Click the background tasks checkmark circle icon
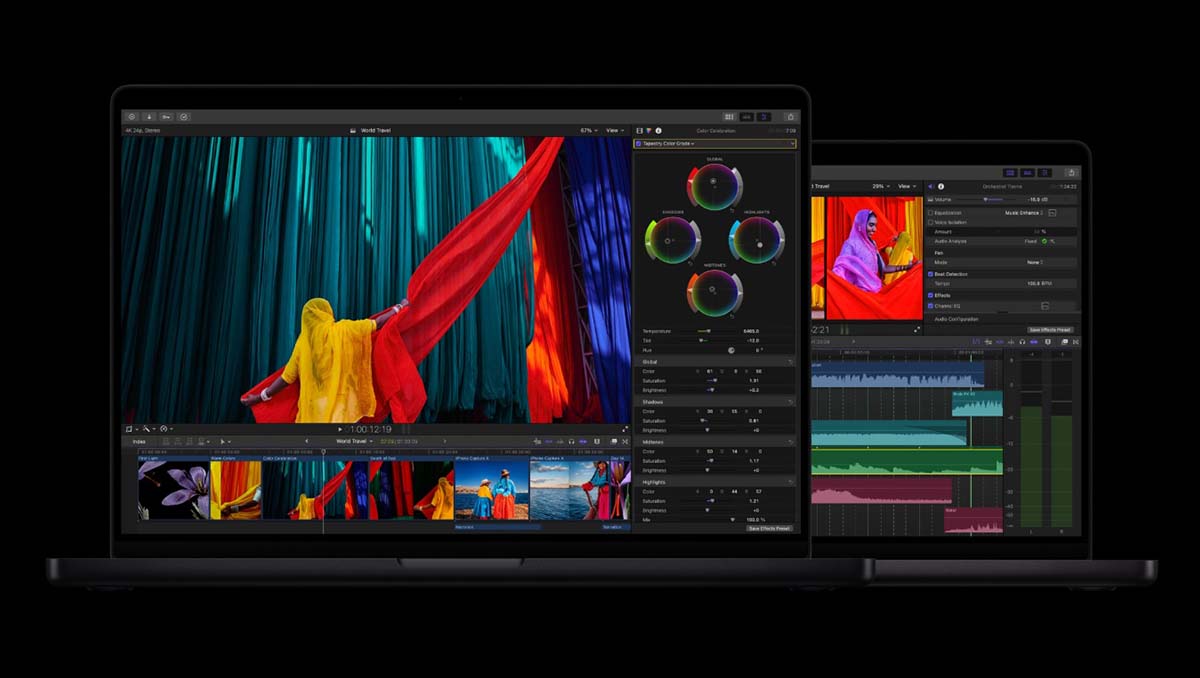 [x=184, y=117]
